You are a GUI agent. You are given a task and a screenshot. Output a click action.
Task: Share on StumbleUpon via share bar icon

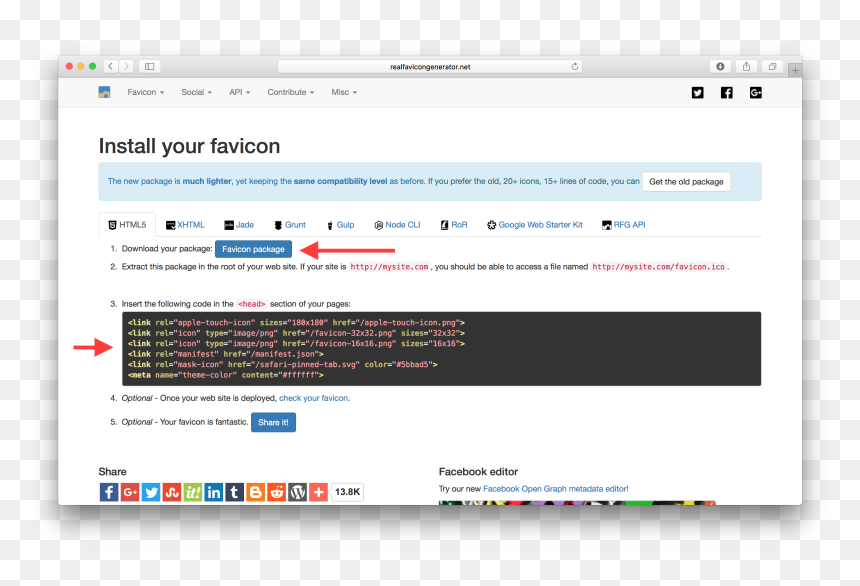pyautogui.click(x=172, y=492)
